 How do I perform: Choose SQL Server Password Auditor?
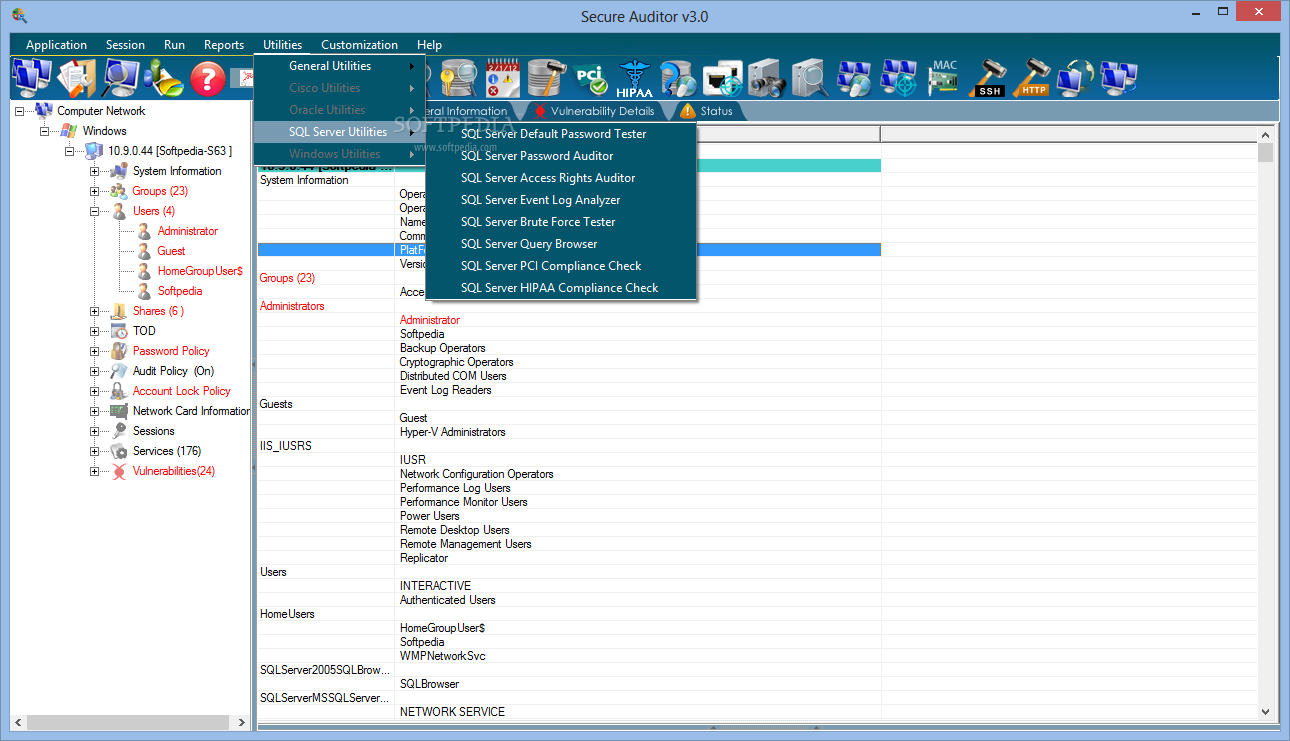[x=561, y=156]
